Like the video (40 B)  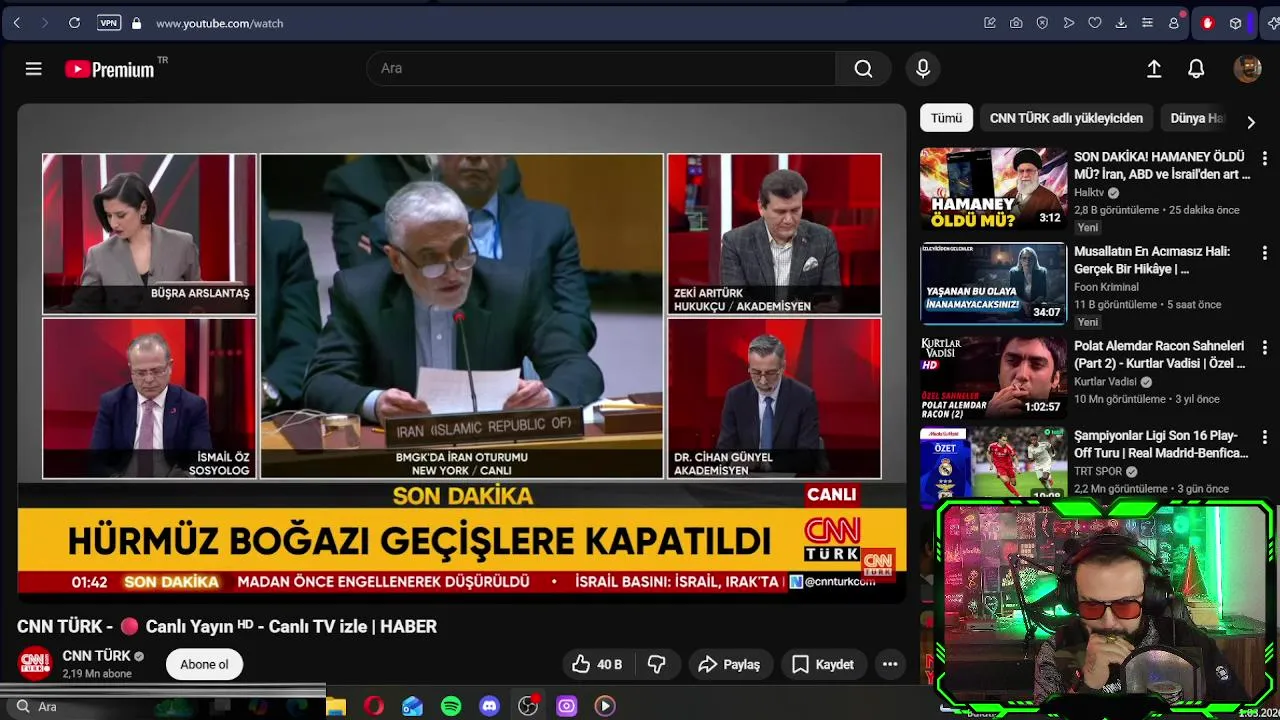(x=597, y=664)
